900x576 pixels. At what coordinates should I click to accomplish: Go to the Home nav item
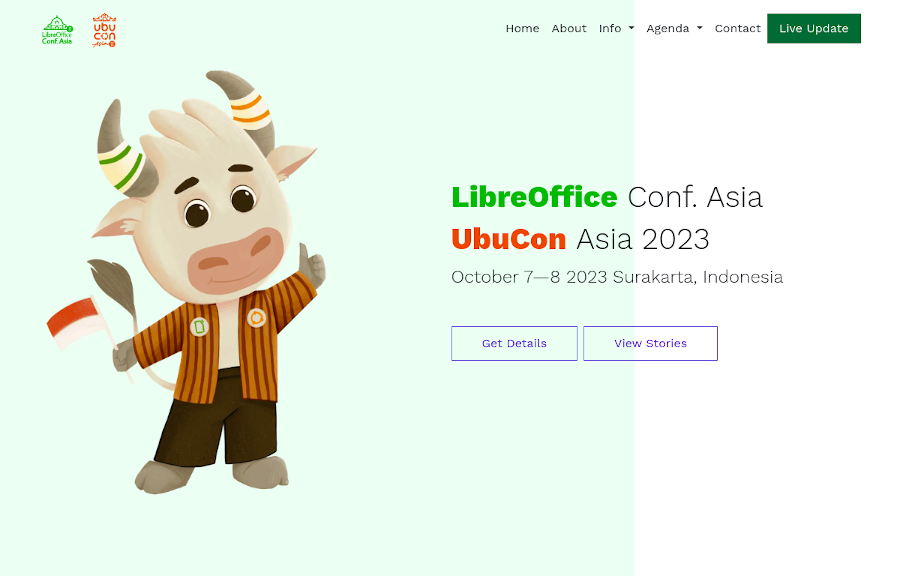[522, 28]
